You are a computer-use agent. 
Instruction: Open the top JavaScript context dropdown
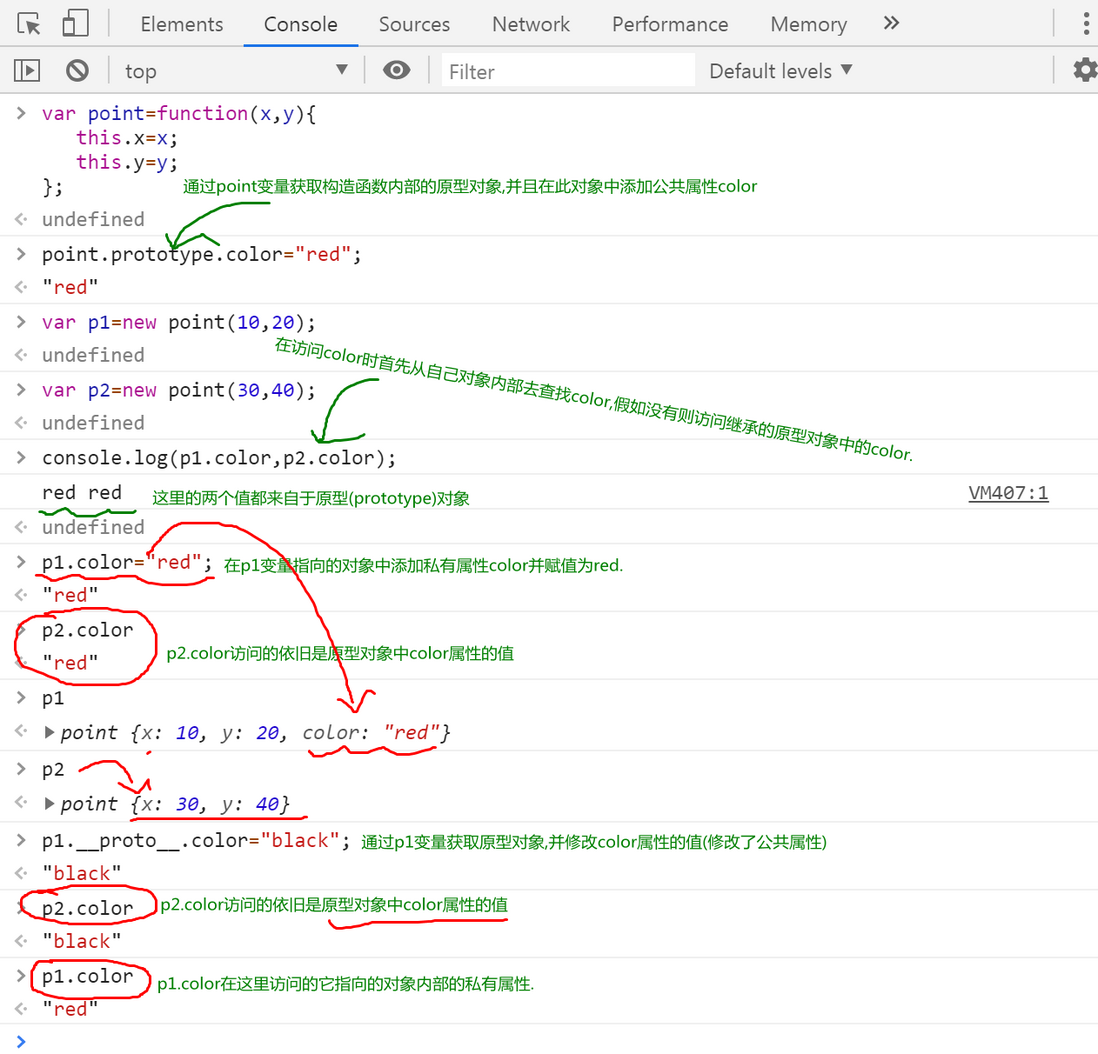236,71
